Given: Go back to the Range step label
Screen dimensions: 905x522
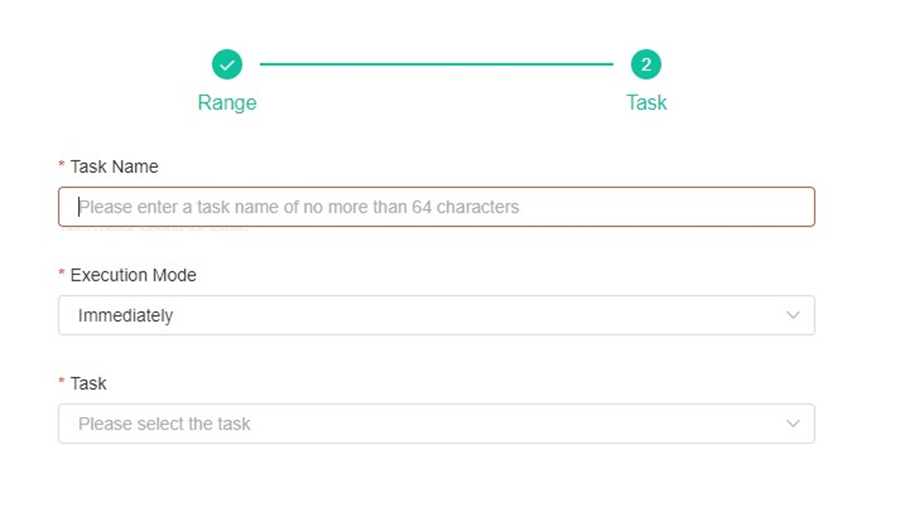Looking at the screenshot, I should 227,103.
